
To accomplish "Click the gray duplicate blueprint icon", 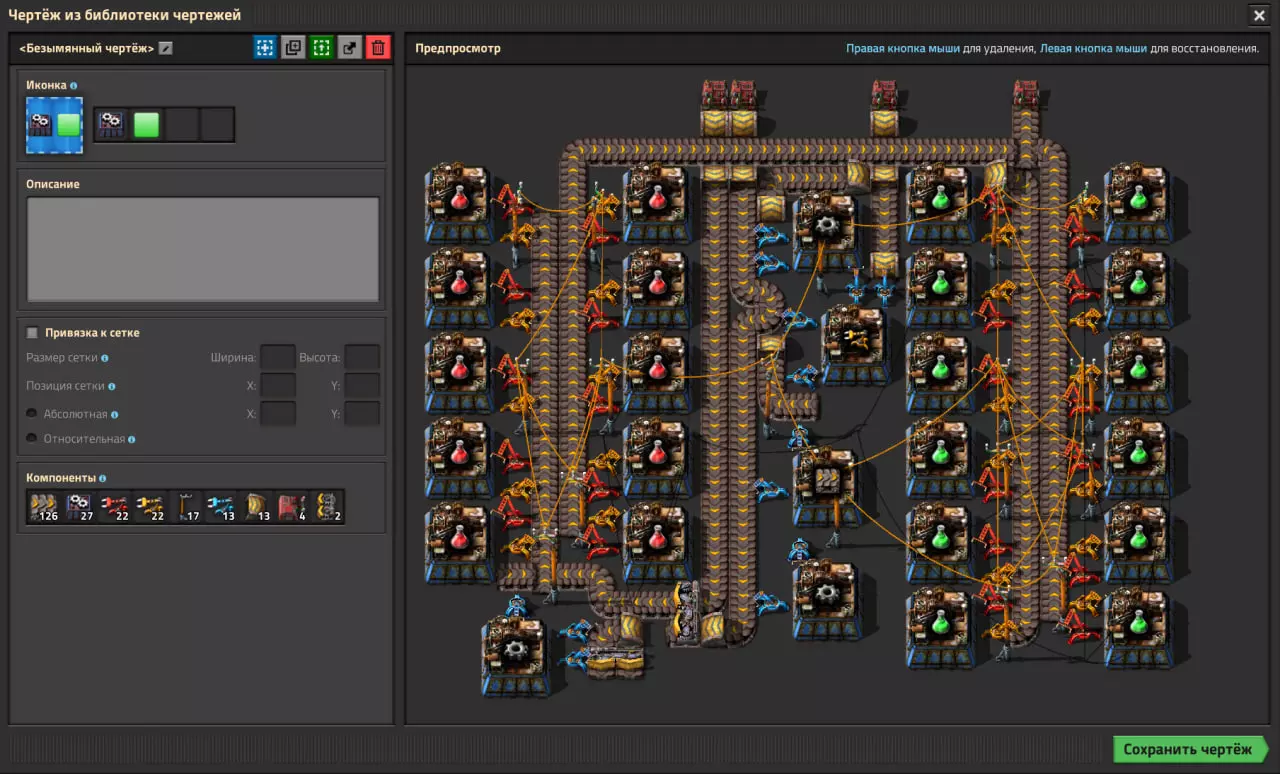I will pos(293,48).
